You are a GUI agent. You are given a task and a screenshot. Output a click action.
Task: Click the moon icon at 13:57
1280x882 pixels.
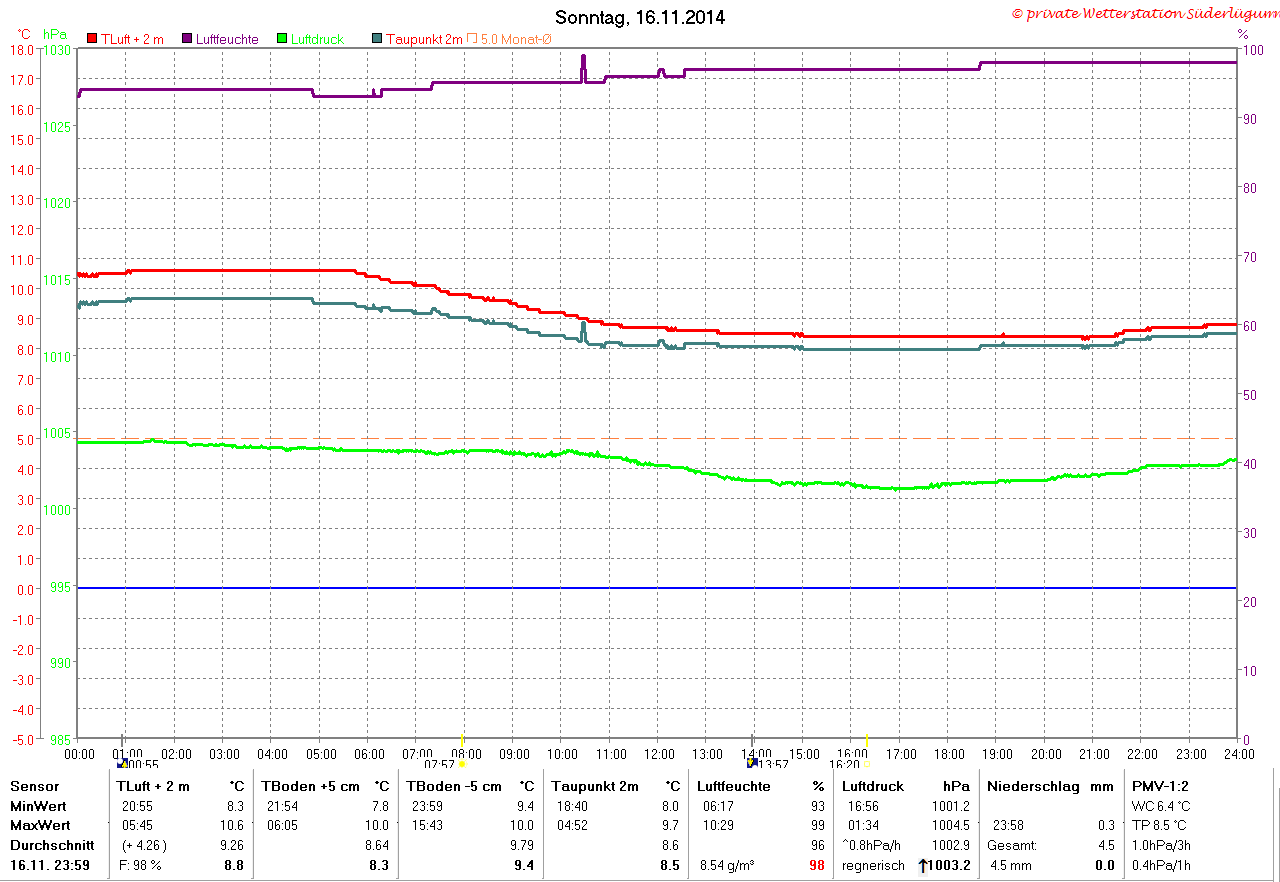751,763
